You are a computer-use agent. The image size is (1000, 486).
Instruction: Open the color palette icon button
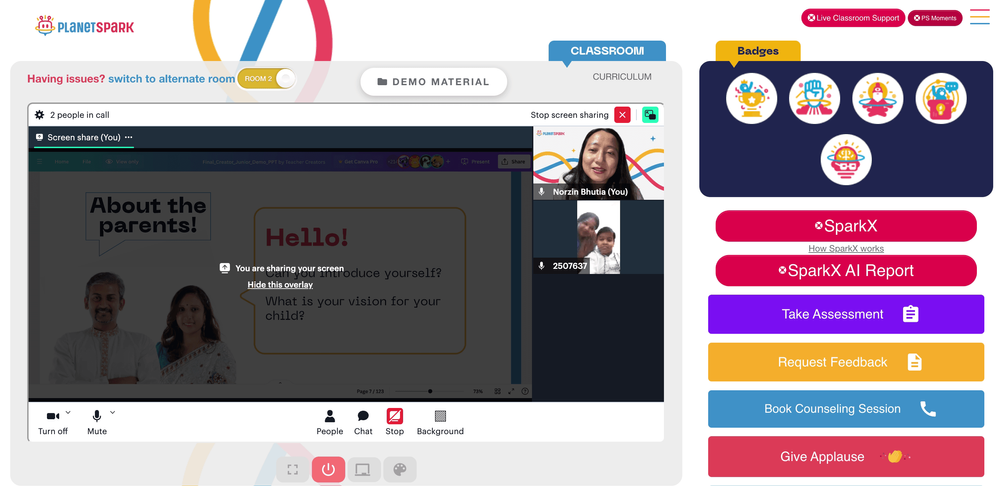pyautogui.click(x=400, y=469)
